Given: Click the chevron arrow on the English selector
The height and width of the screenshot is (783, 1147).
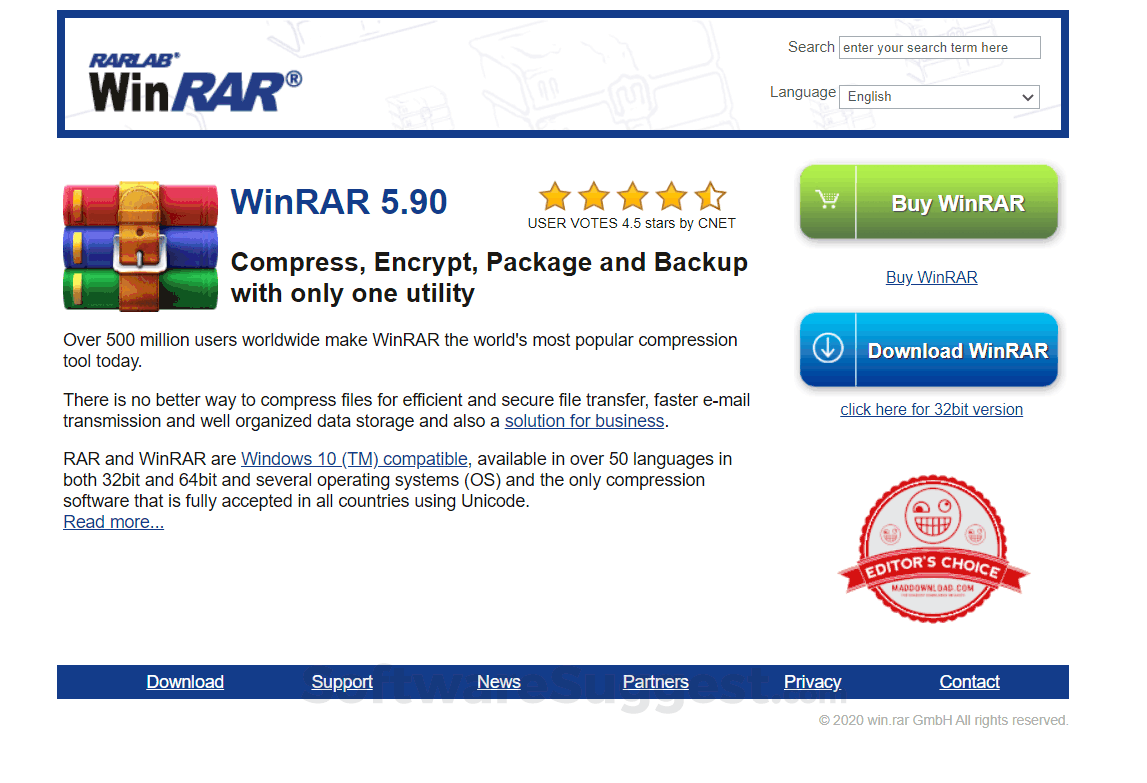Looking at the screenshot, I should coord(1028,97).
